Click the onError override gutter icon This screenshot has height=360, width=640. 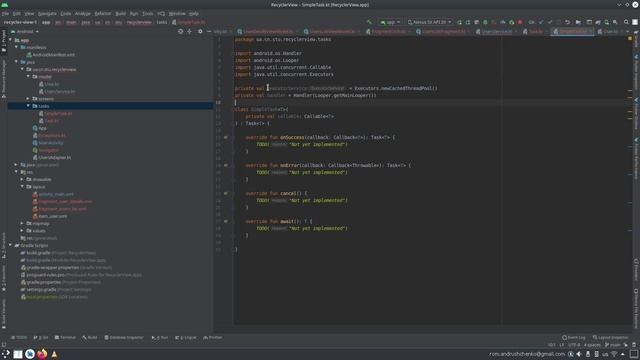226,165
